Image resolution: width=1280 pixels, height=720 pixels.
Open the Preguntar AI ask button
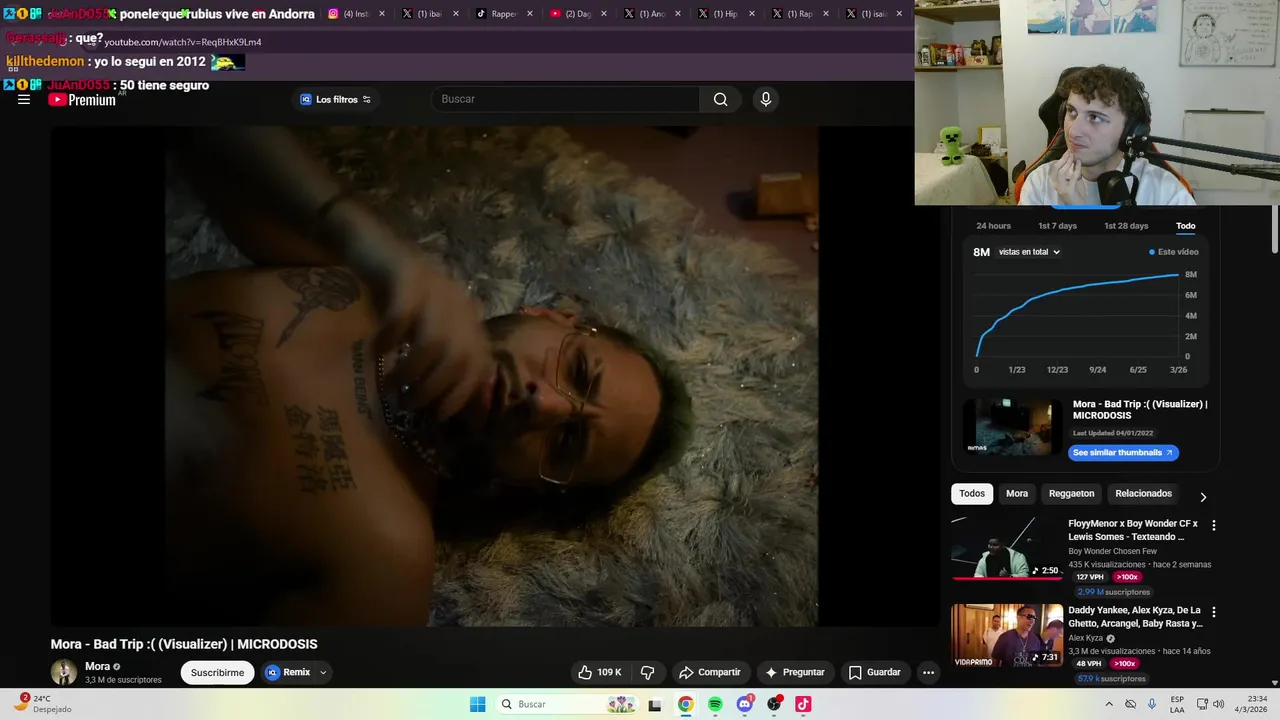tap(796, 672)
